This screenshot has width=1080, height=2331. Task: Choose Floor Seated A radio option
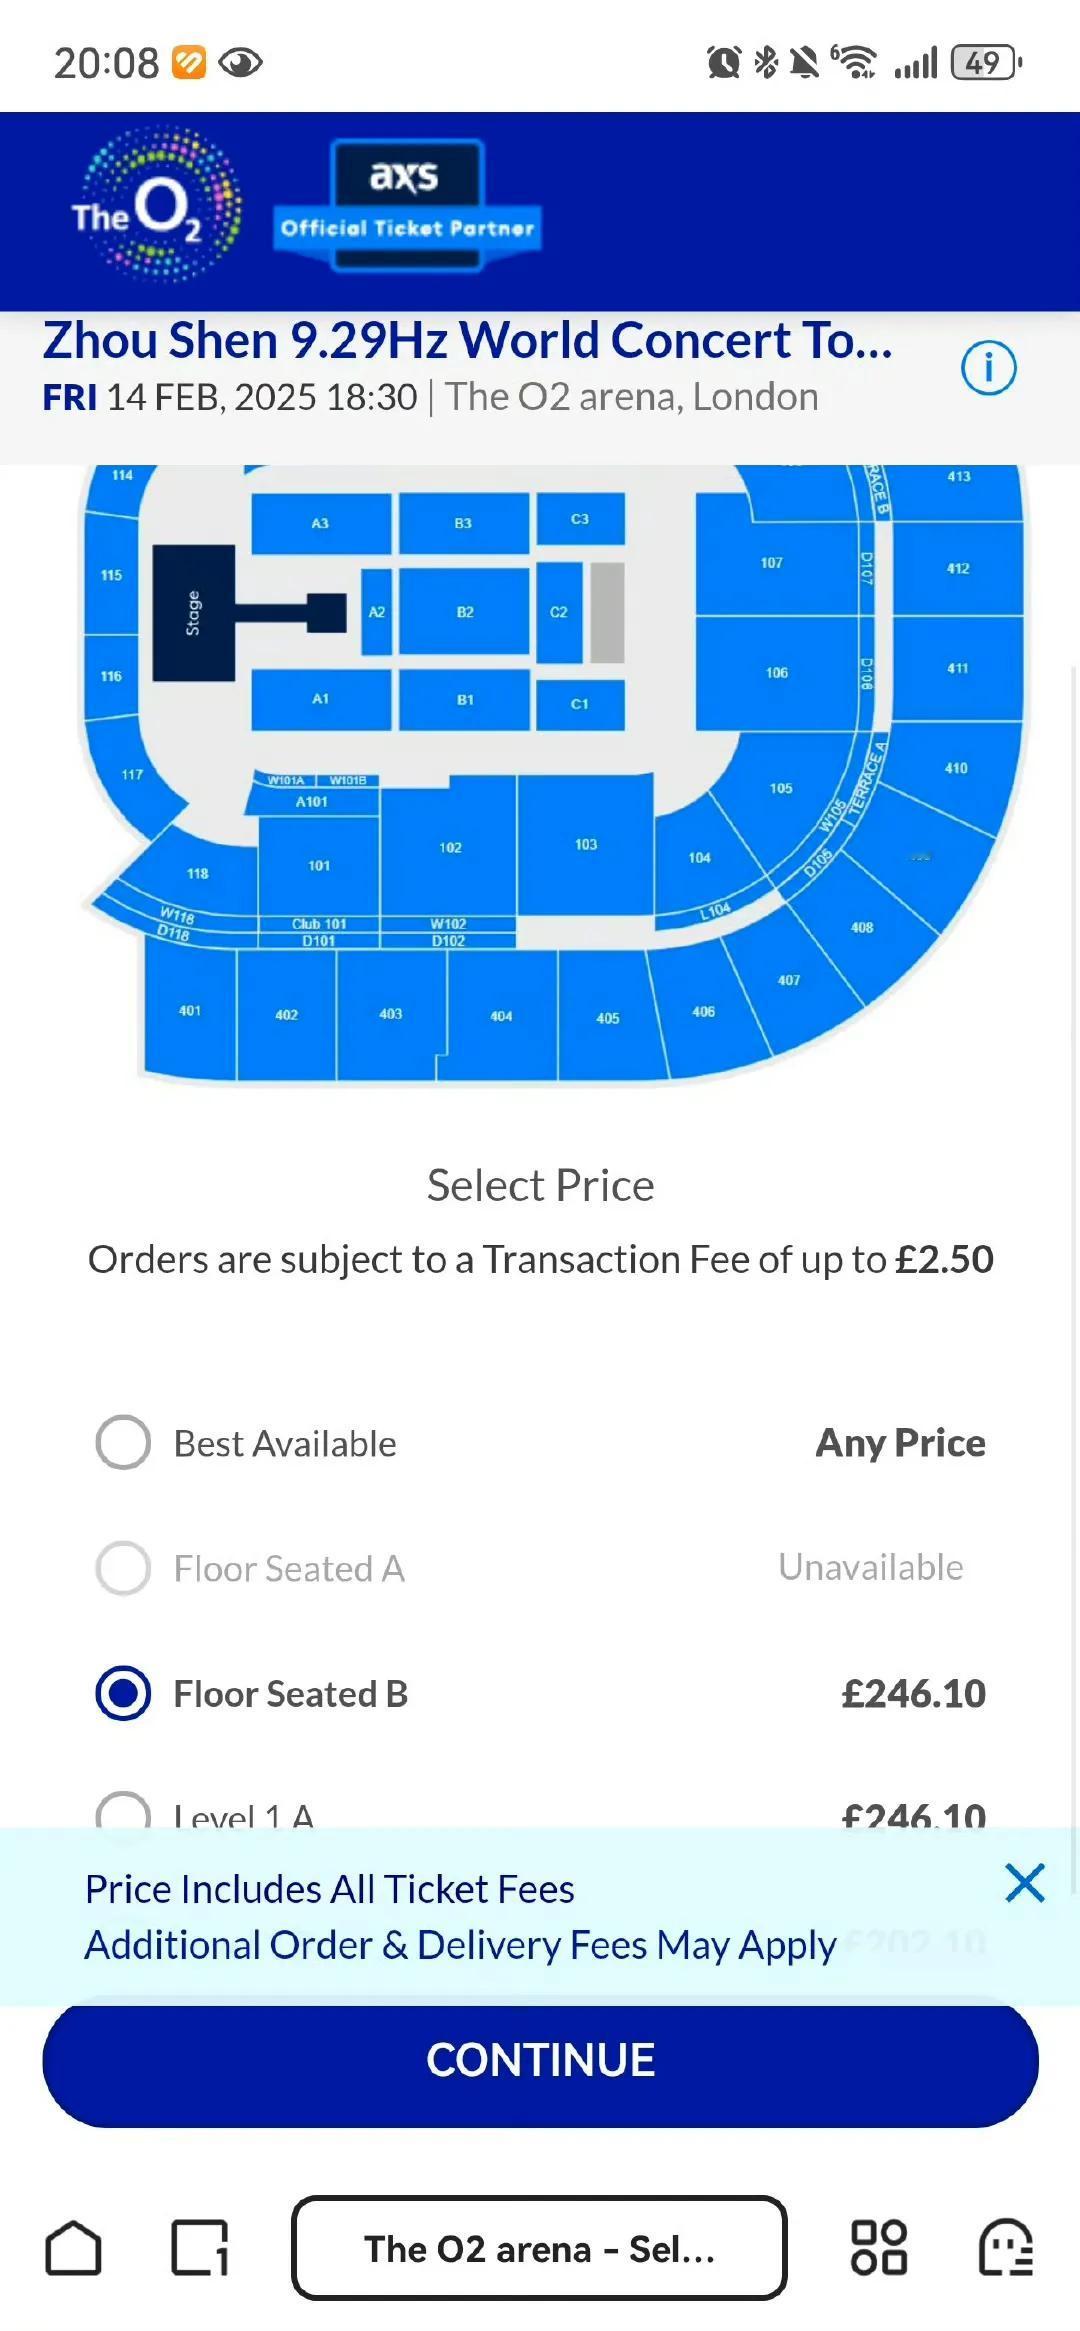[x=123, y=1567]
